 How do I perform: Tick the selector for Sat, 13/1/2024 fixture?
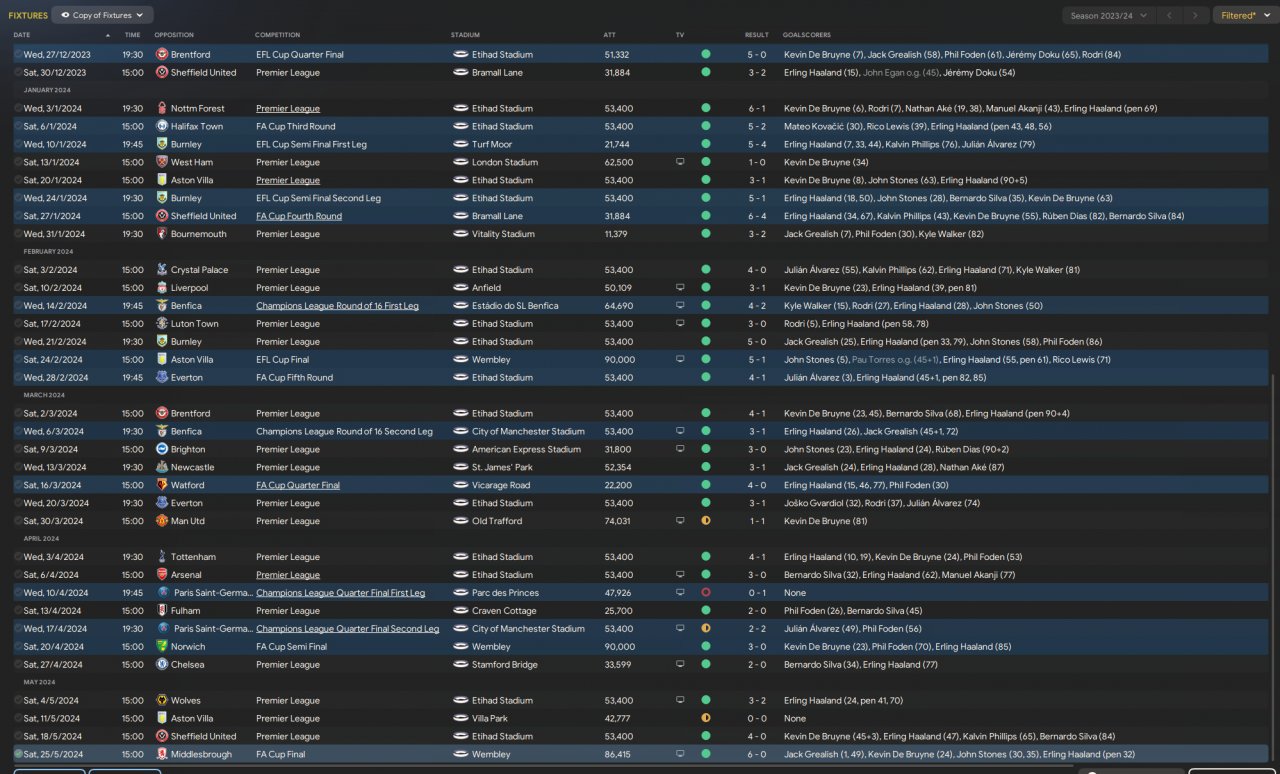[x=18, y=162]
